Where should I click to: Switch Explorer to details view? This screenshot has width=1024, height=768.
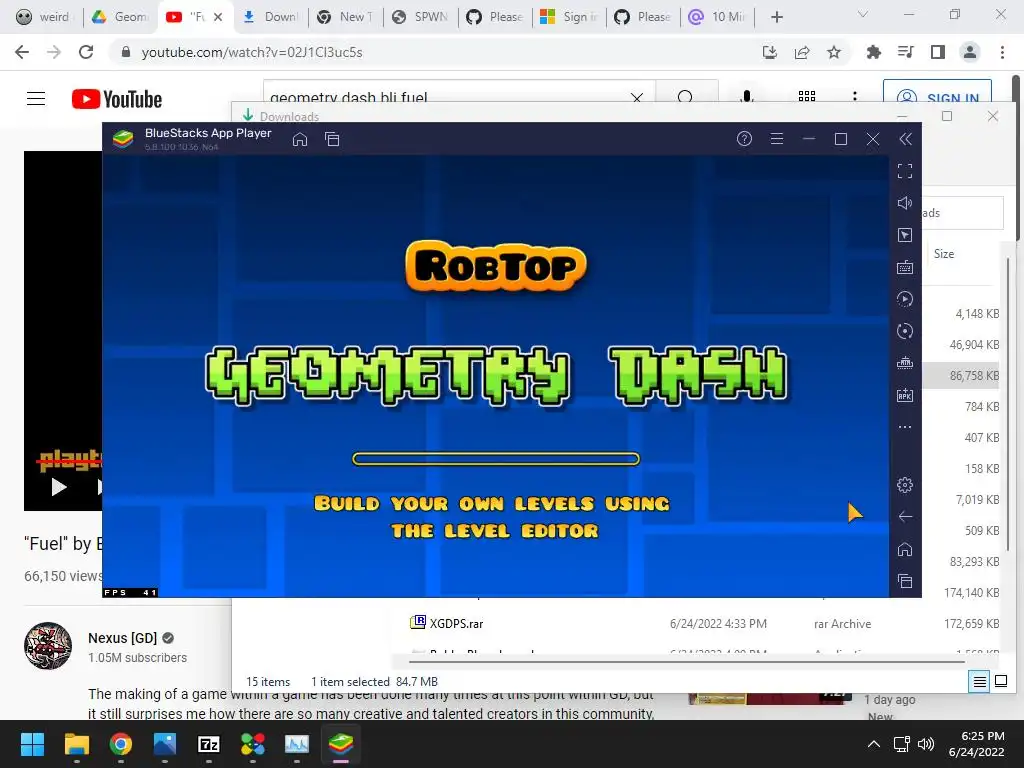(x=980, y=682)
